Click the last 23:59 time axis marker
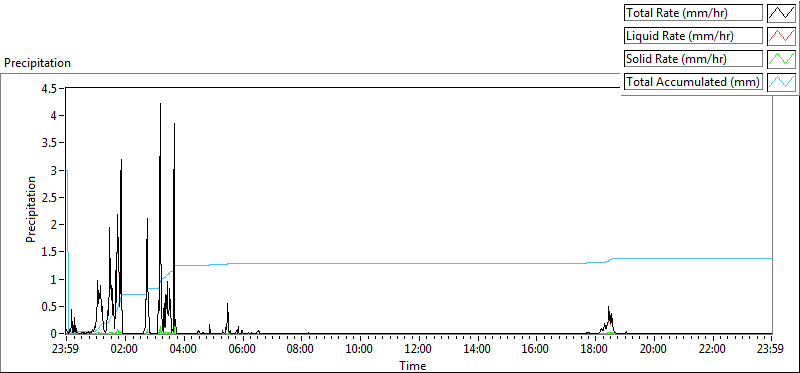800x373 pixels. (x=771, y=350)
